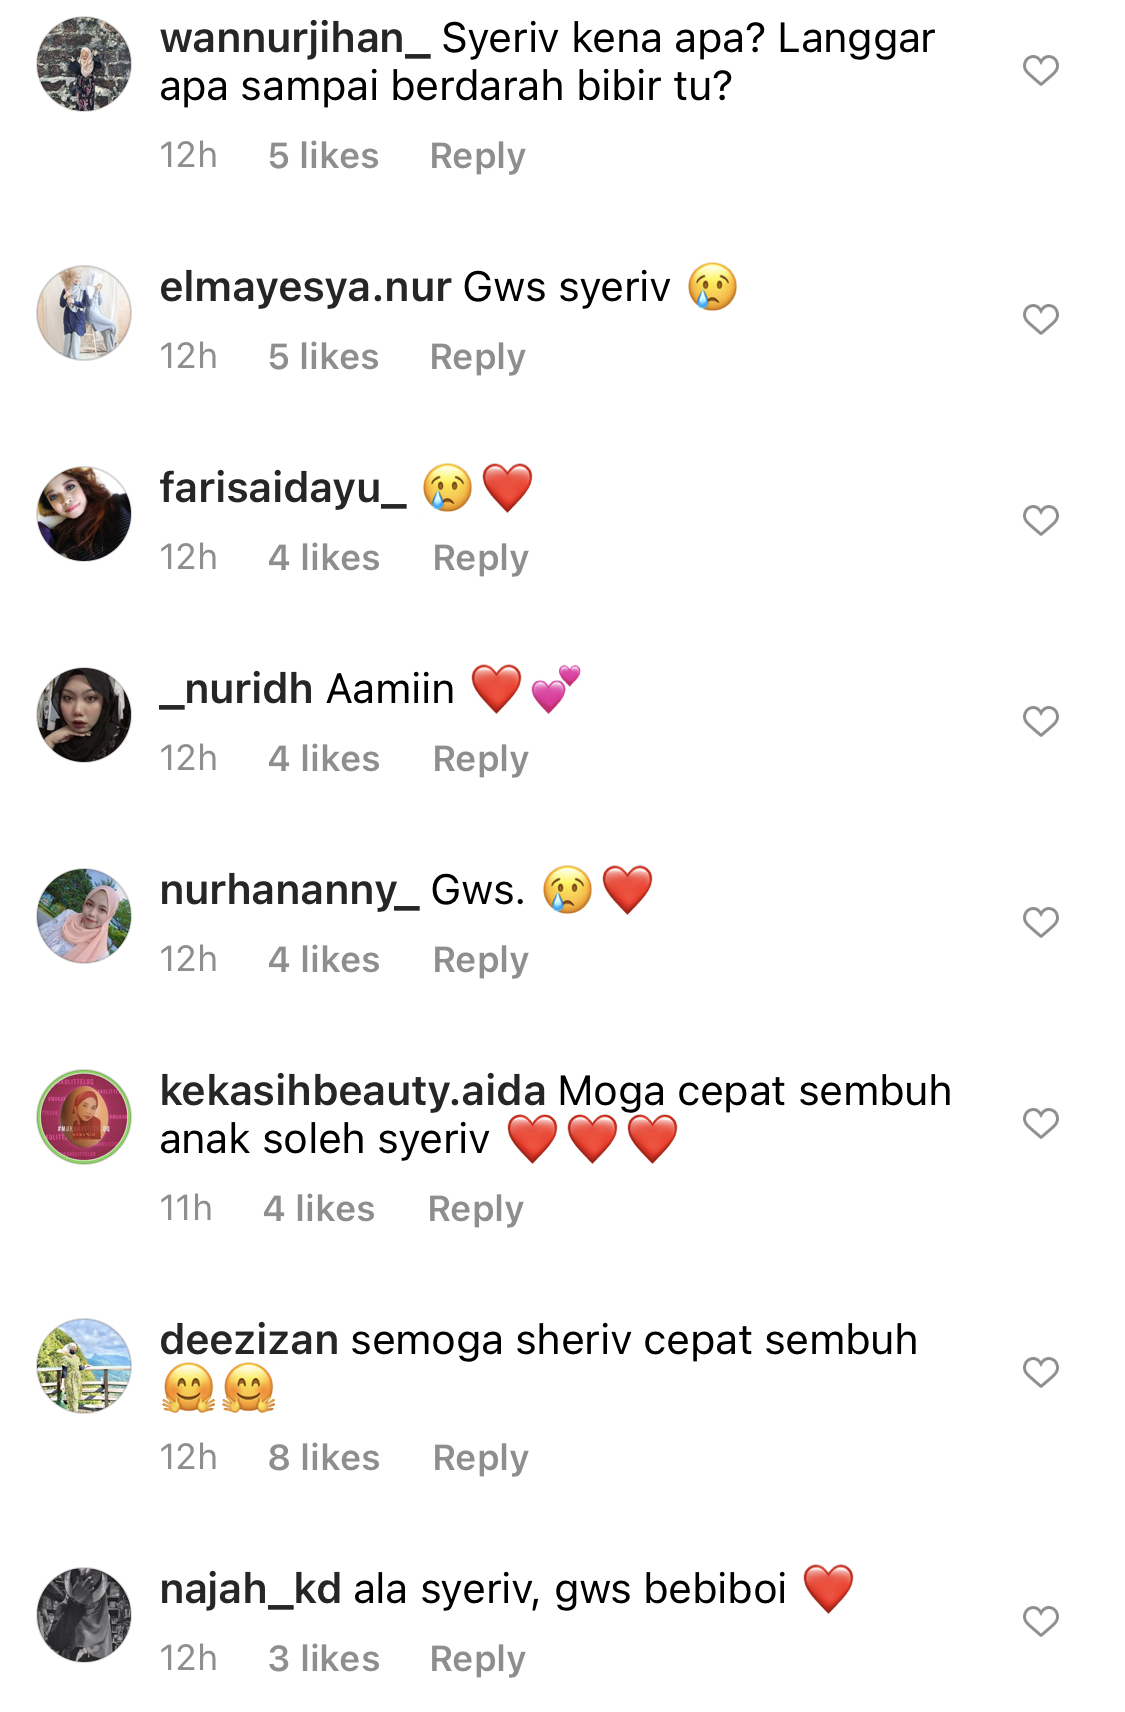View the 5 likes on elmayesya.nur's comment
The height and width of the screenshot is (1712, 1125).
(323, 357)
